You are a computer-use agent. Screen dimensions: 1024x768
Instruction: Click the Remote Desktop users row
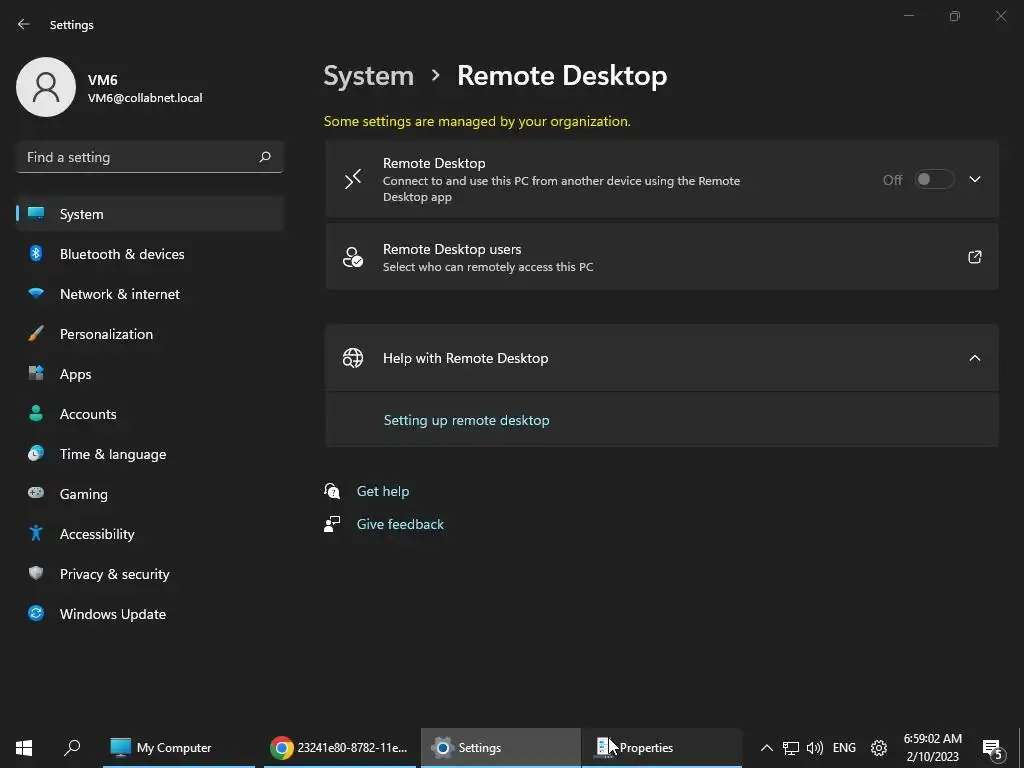click(662, 257)
